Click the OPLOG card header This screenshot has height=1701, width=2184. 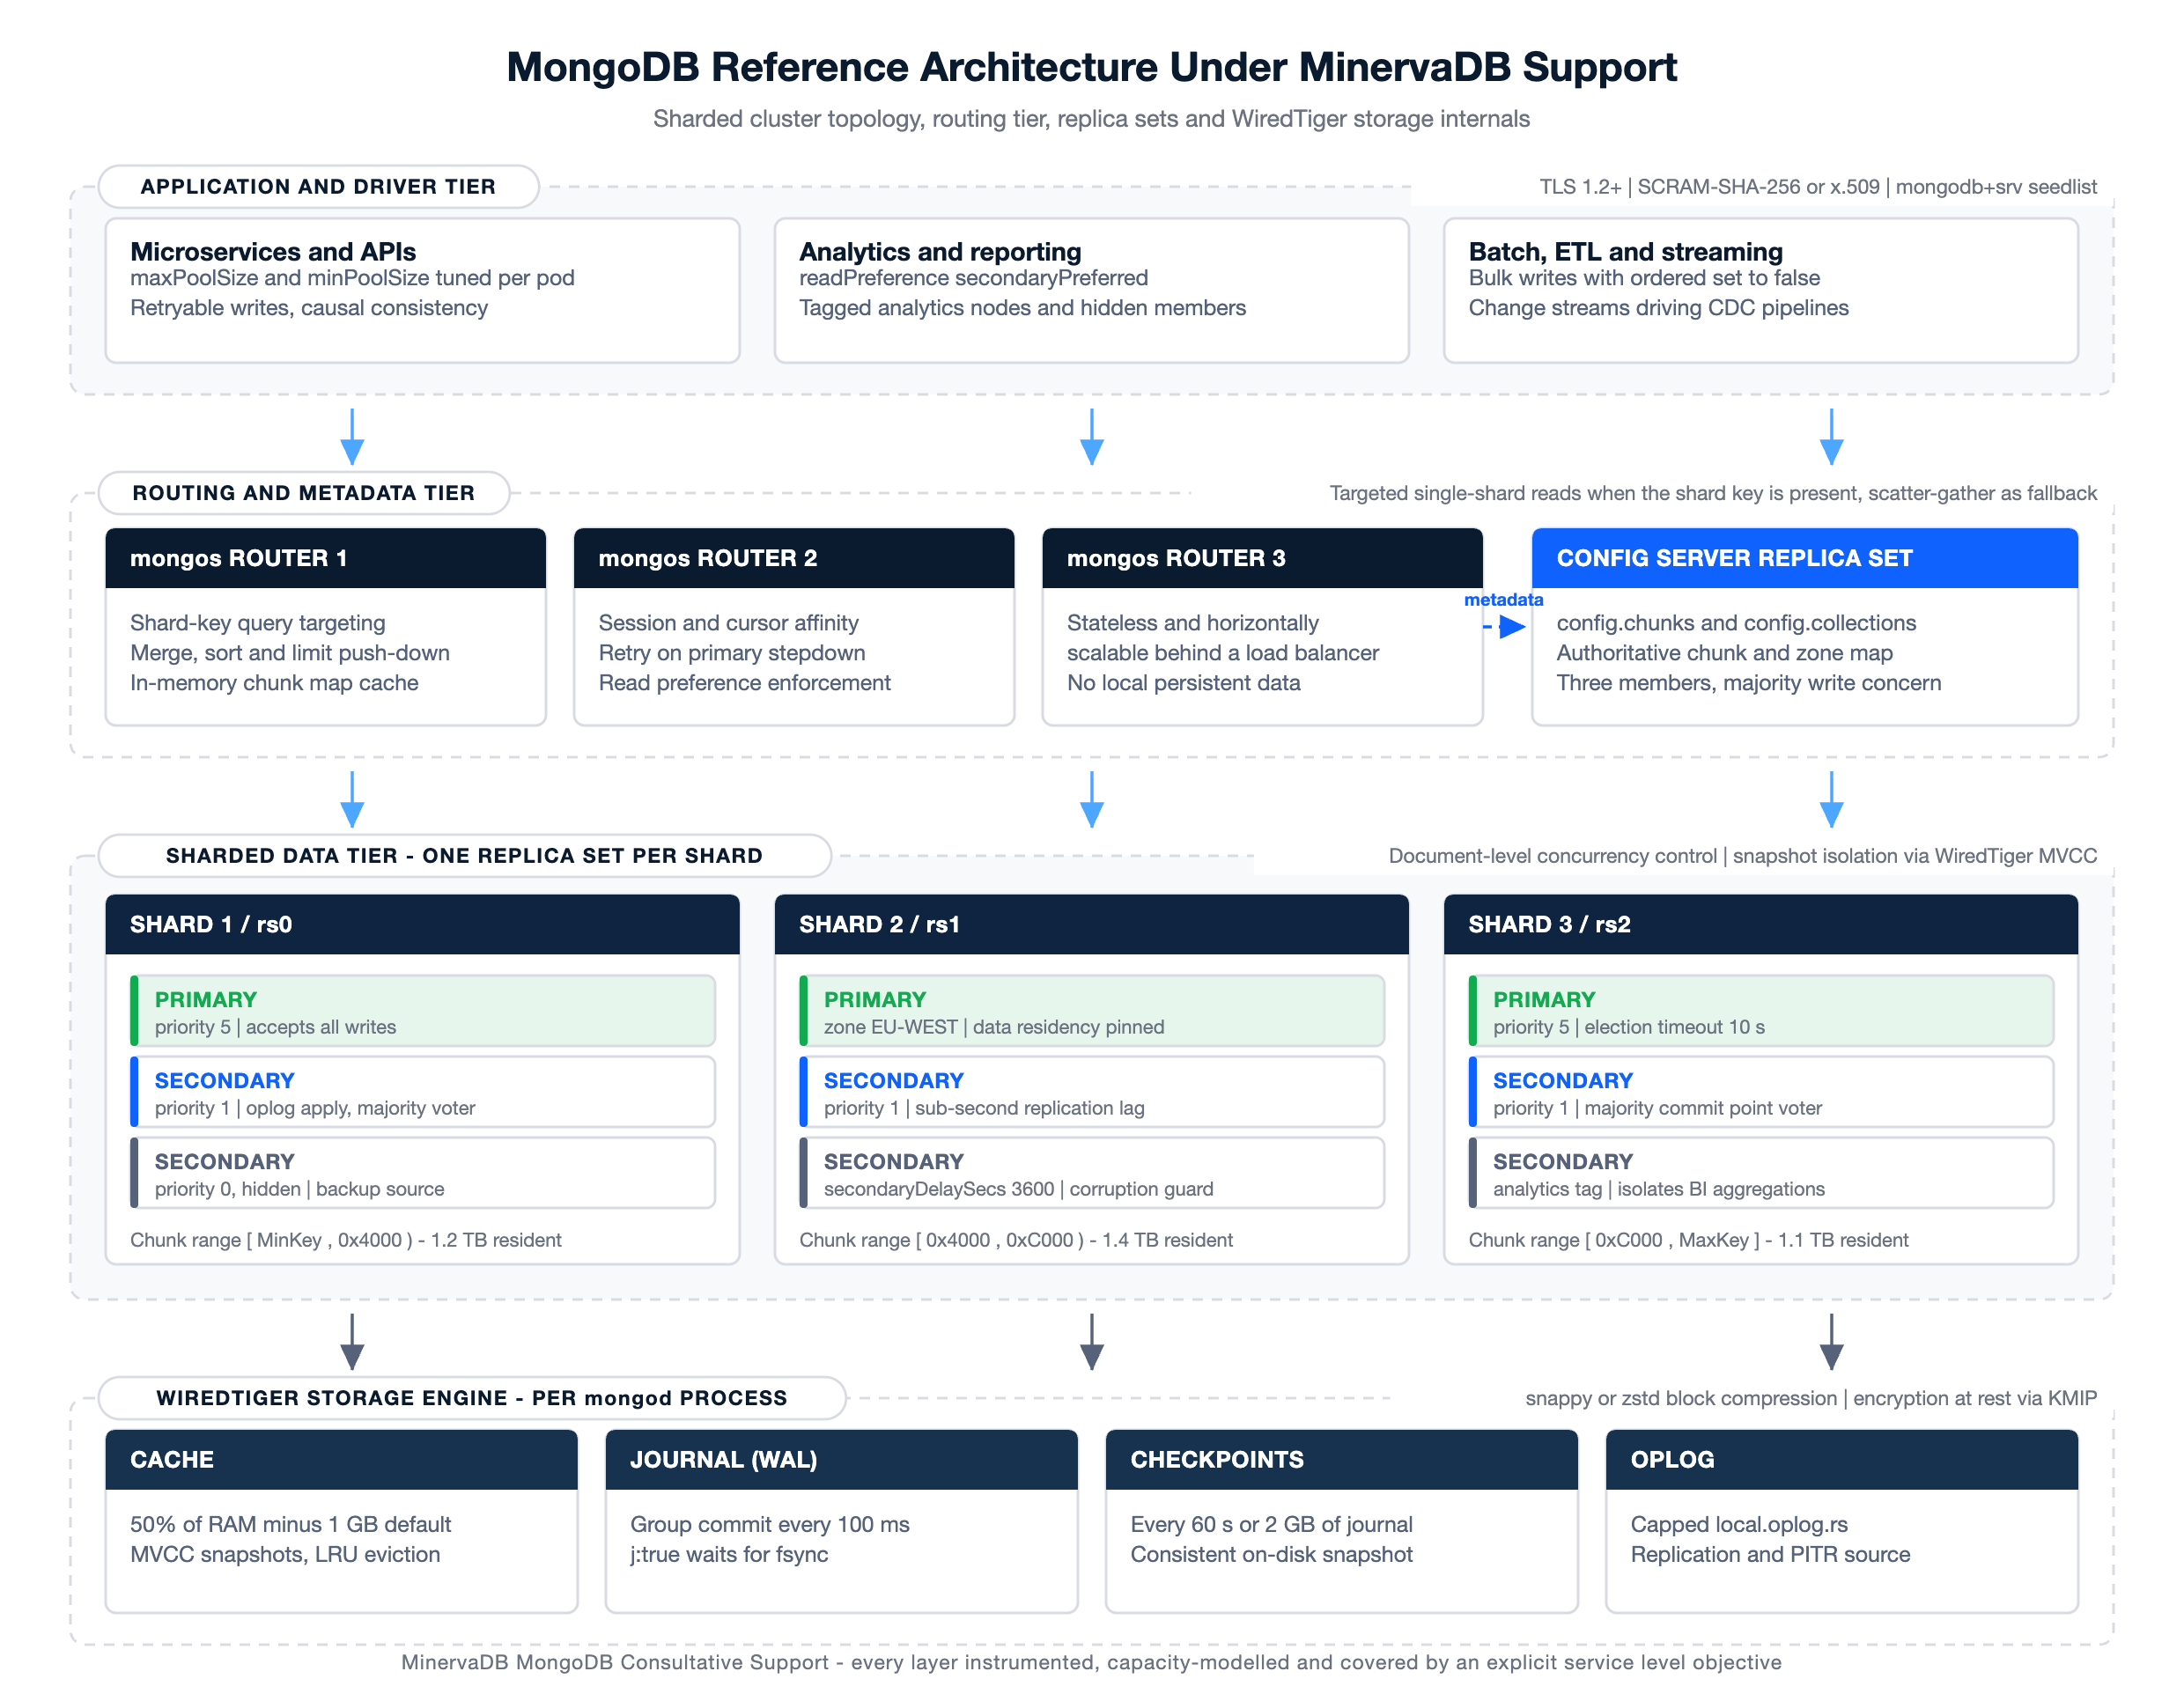[1841, 1459]
